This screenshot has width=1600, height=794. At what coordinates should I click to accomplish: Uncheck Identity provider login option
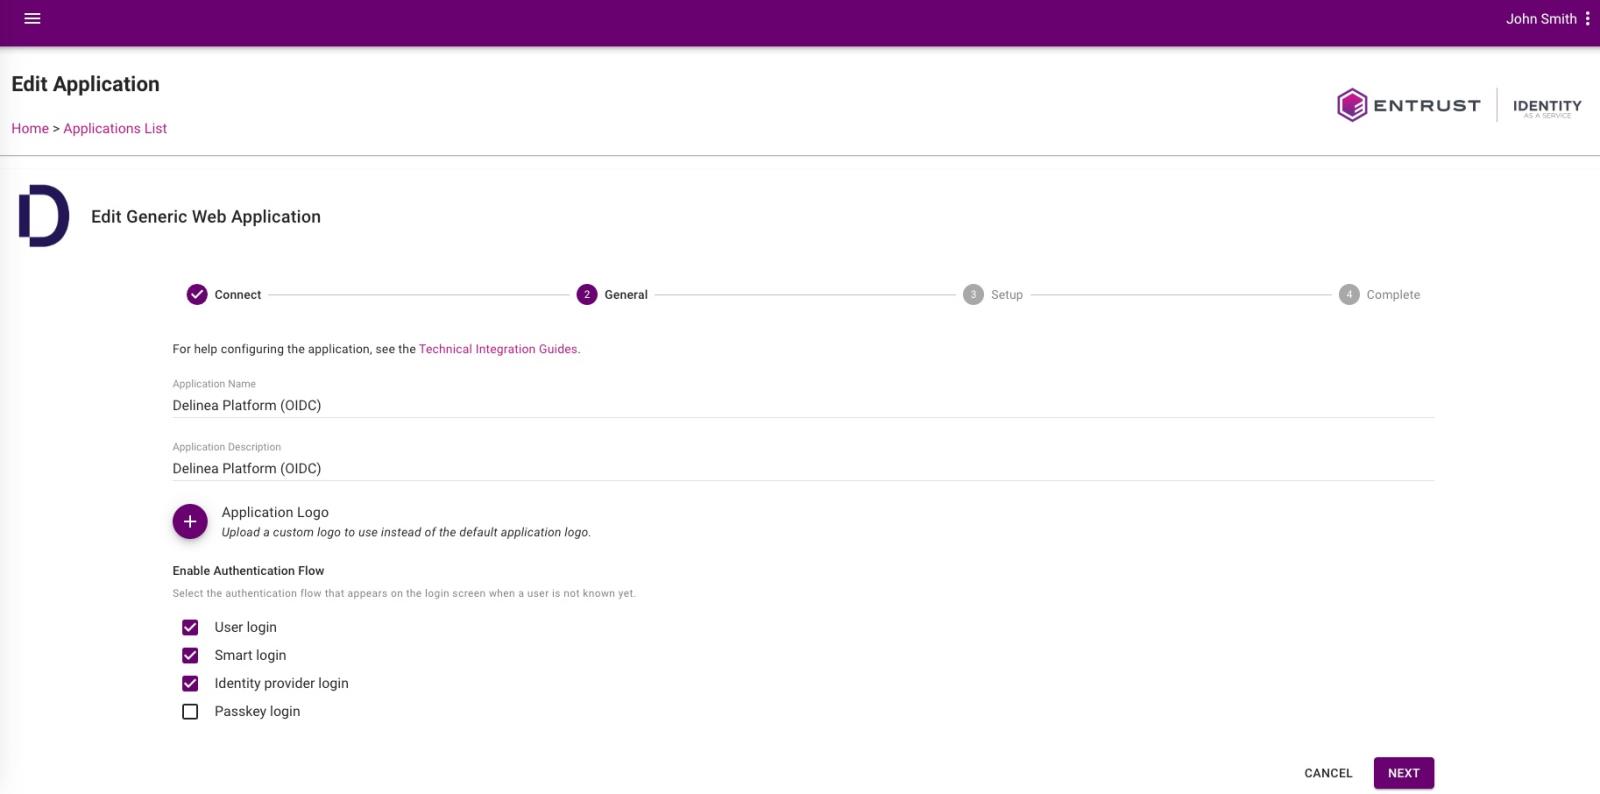click(190, 684)
